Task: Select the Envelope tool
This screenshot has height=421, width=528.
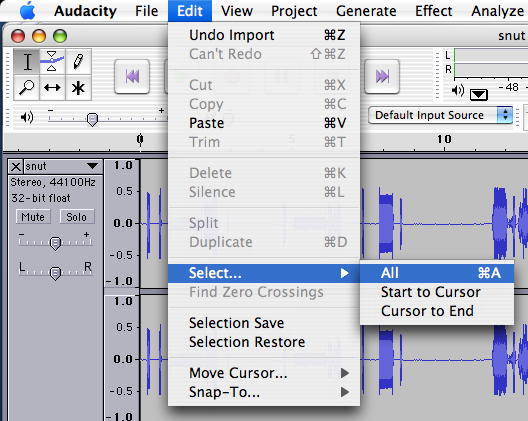Action: tap(52, 62)
